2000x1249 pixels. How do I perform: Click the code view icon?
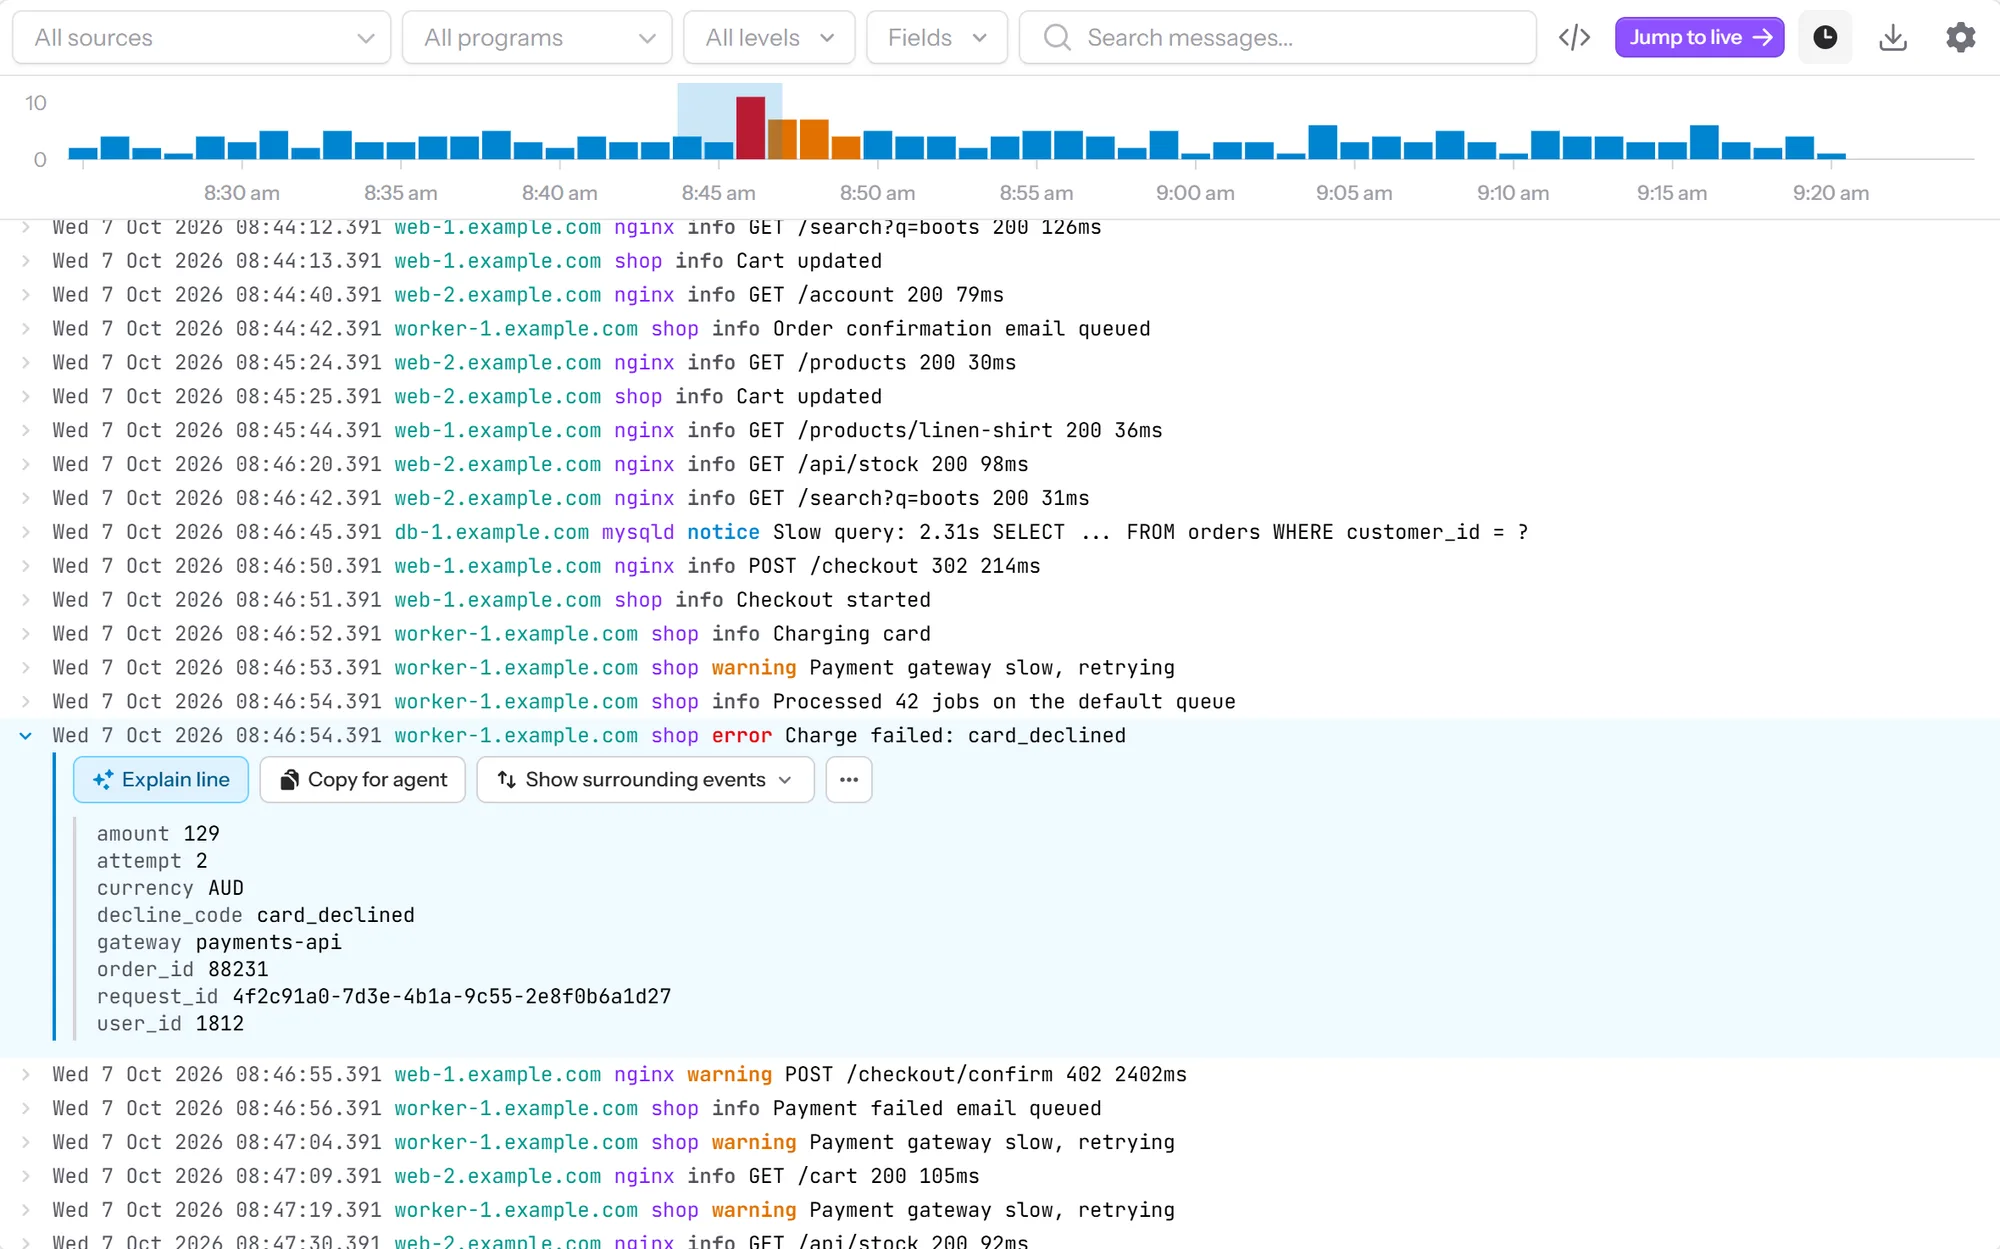[1574, 38]
